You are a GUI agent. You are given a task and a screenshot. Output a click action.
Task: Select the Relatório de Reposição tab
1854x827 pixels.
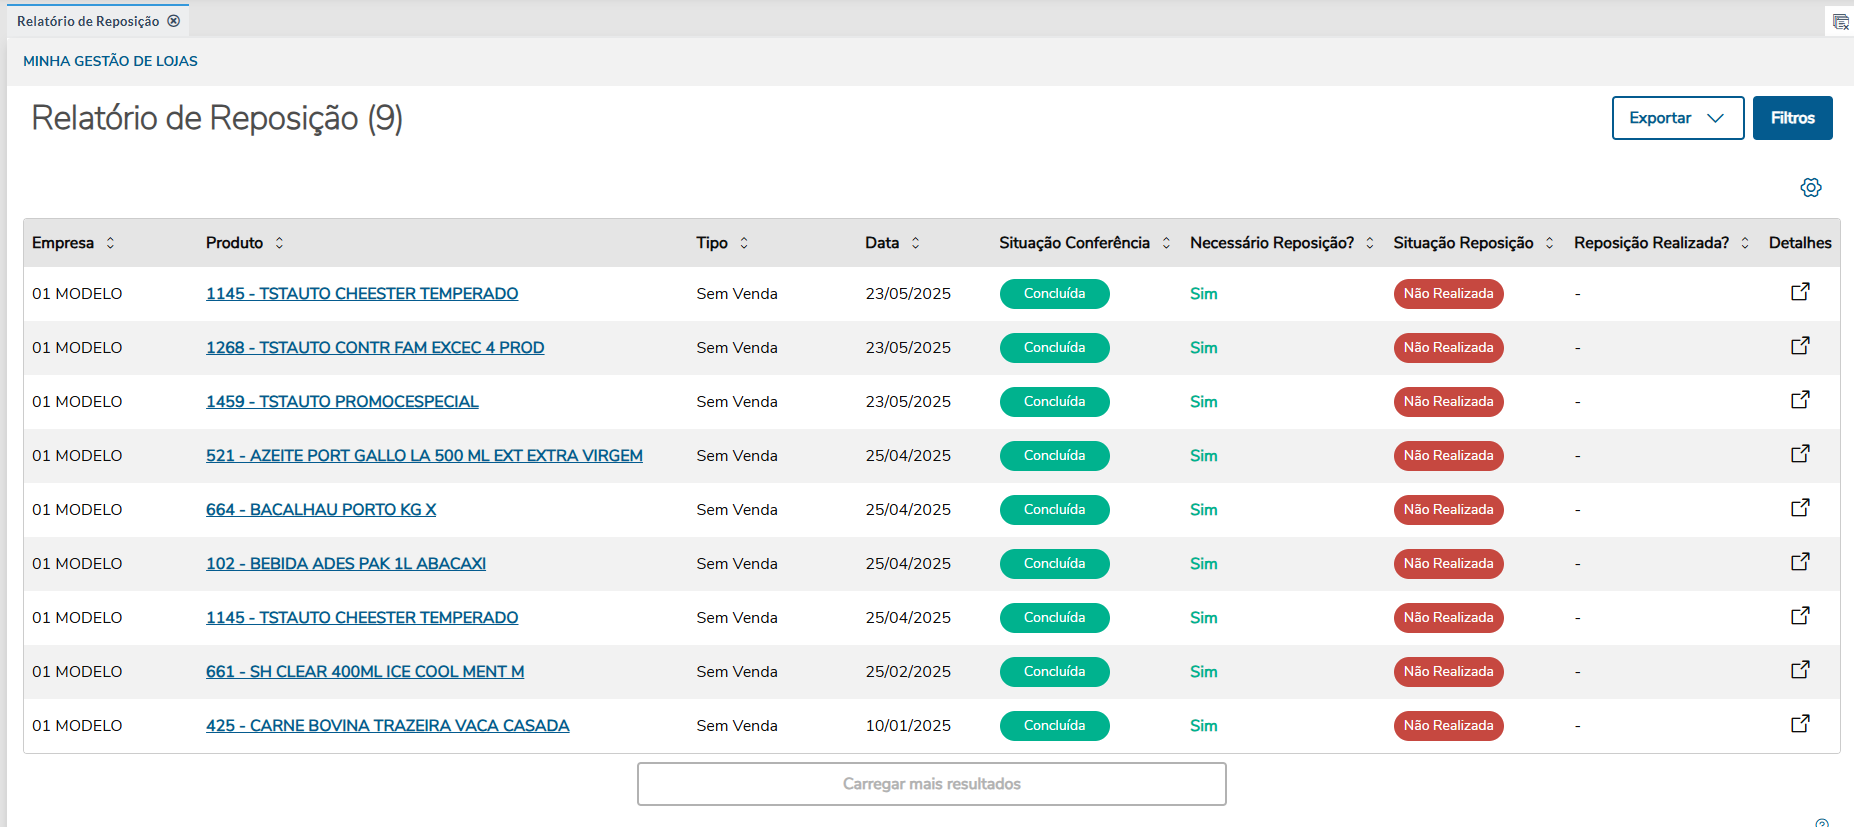click(x=88, y=21)
